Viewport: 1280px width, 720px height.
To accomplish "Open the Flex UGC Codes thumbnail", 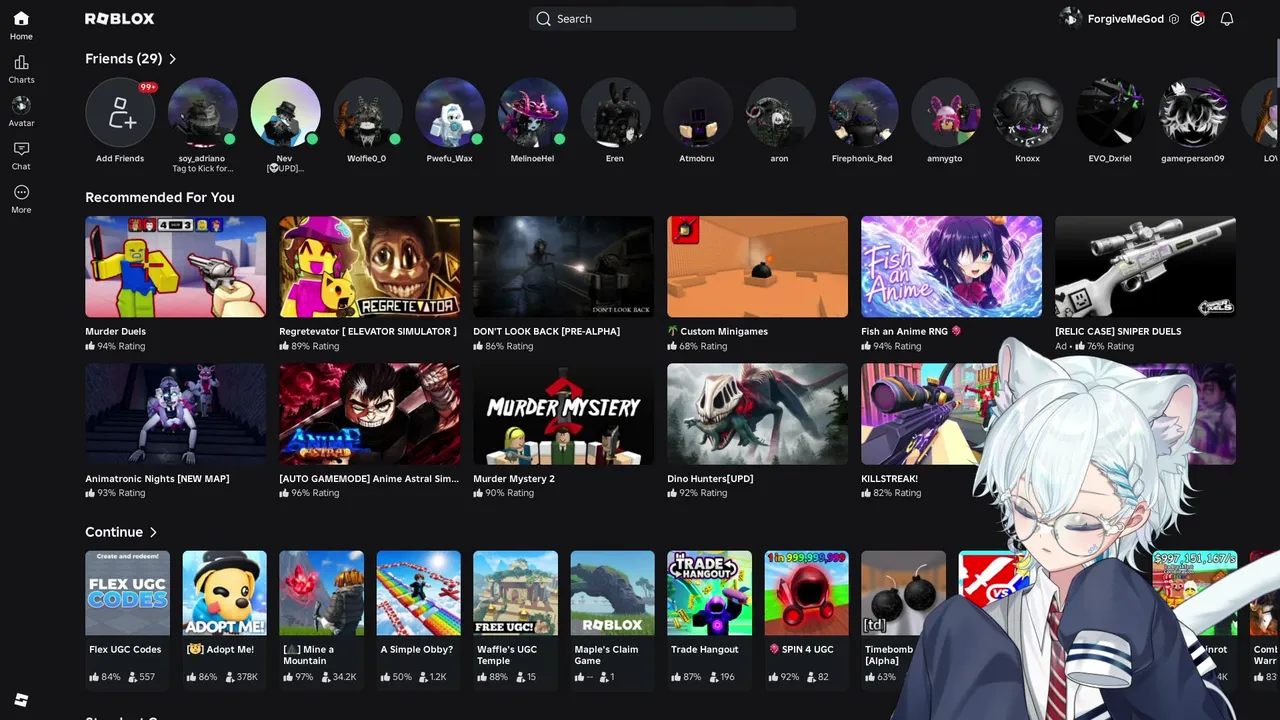I will pyautogui.click(x=127, y=593).
